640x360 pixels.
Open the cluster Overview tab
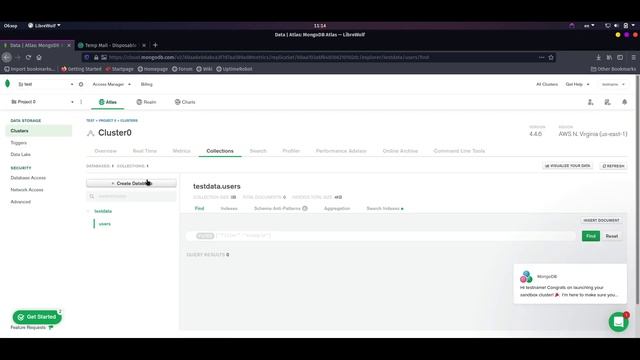(x=105, y=151)
